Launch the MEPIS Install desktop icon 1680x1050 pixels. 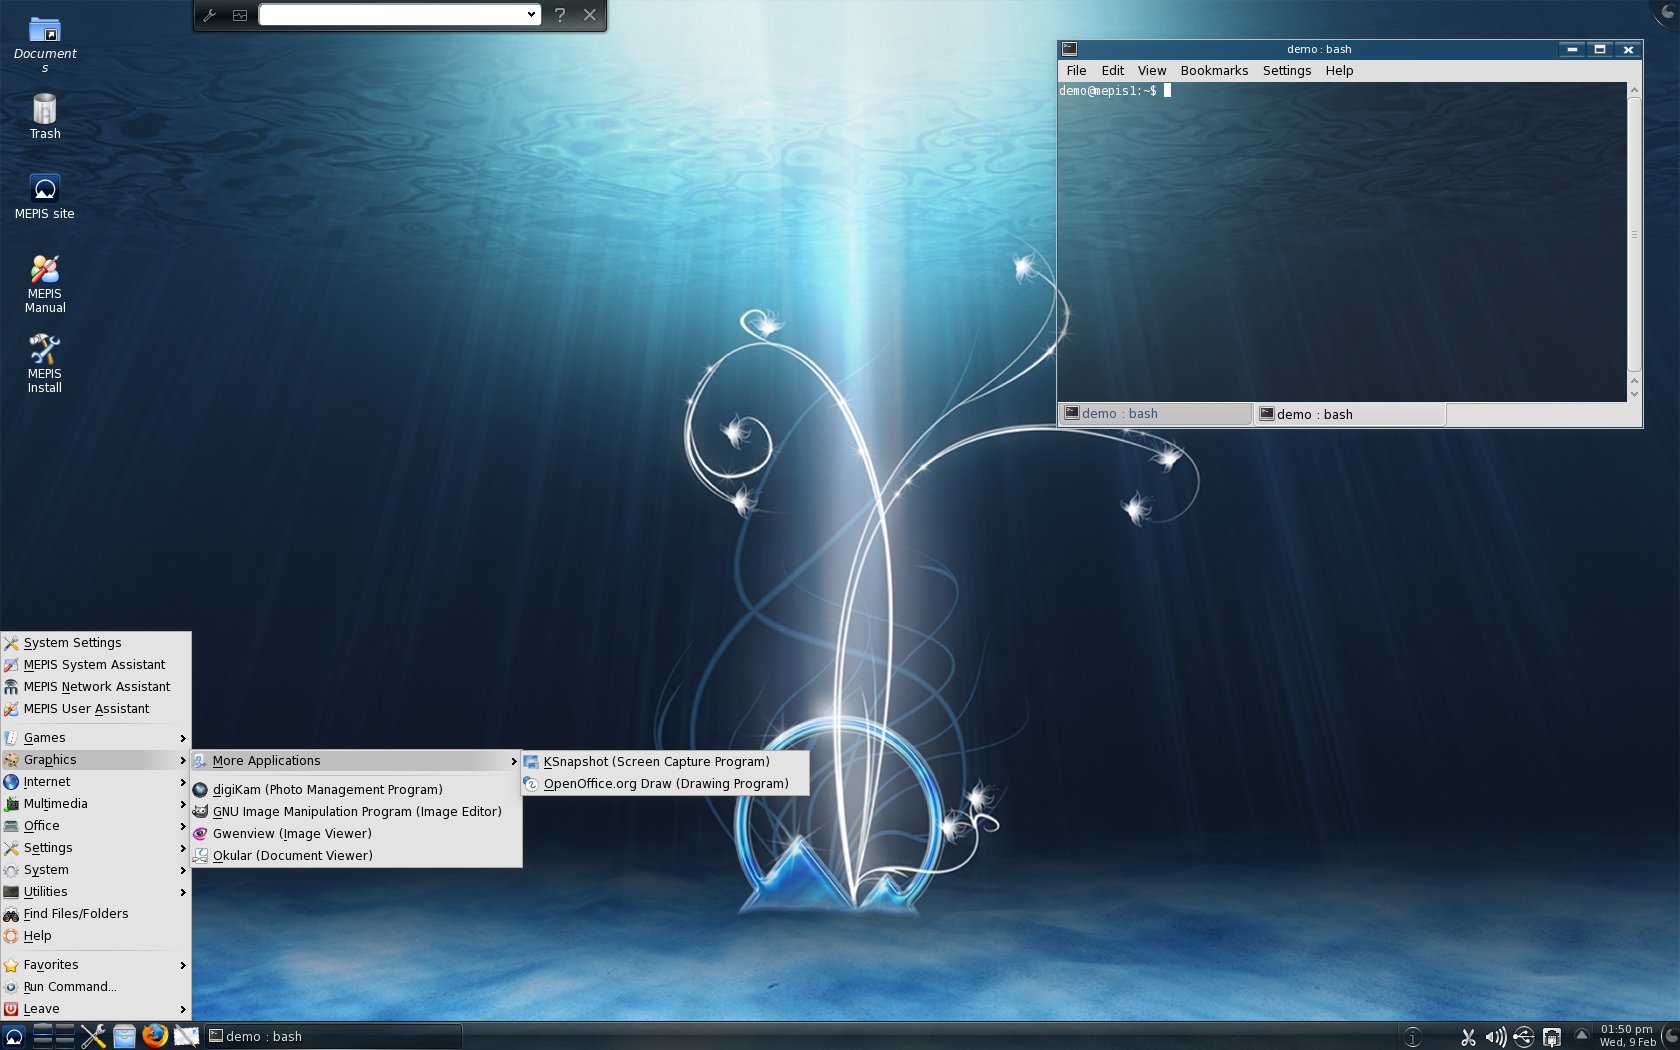pos(44,364)
